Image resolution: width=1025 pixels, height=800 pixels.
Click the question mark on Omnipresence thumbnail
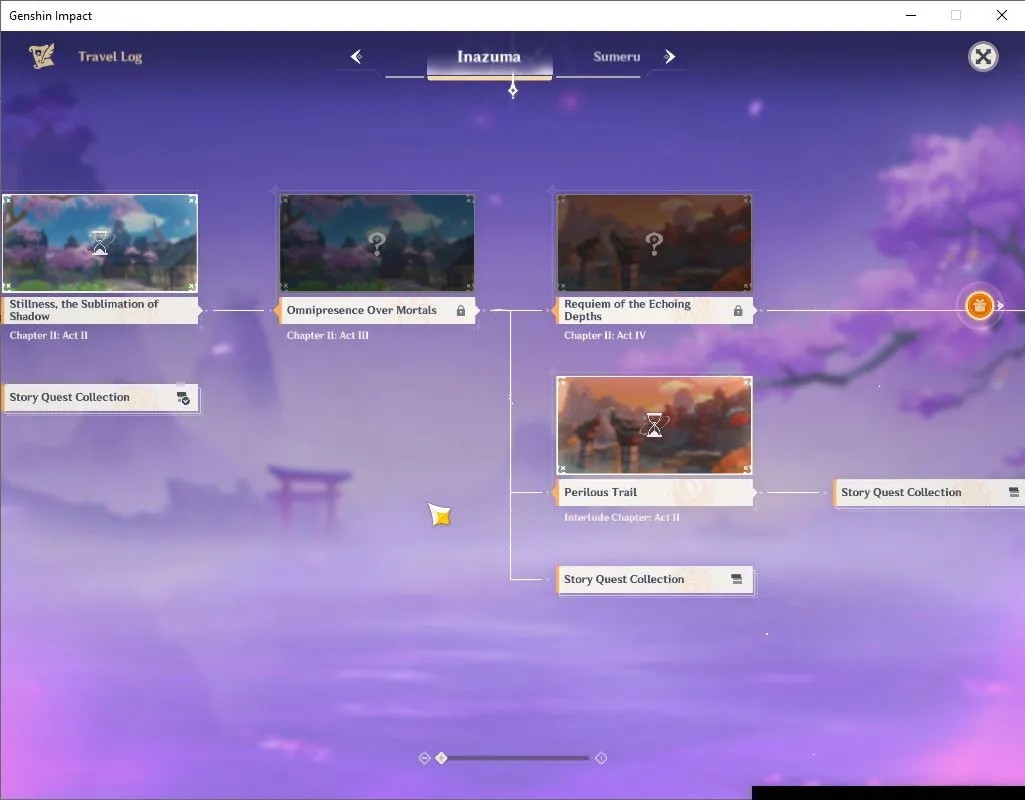(377, 243)
